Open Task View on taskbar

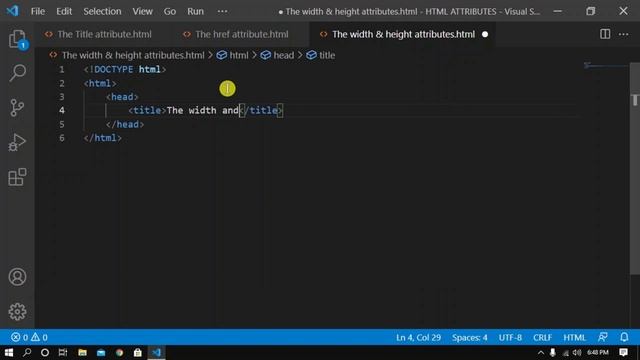click(63, 352)
